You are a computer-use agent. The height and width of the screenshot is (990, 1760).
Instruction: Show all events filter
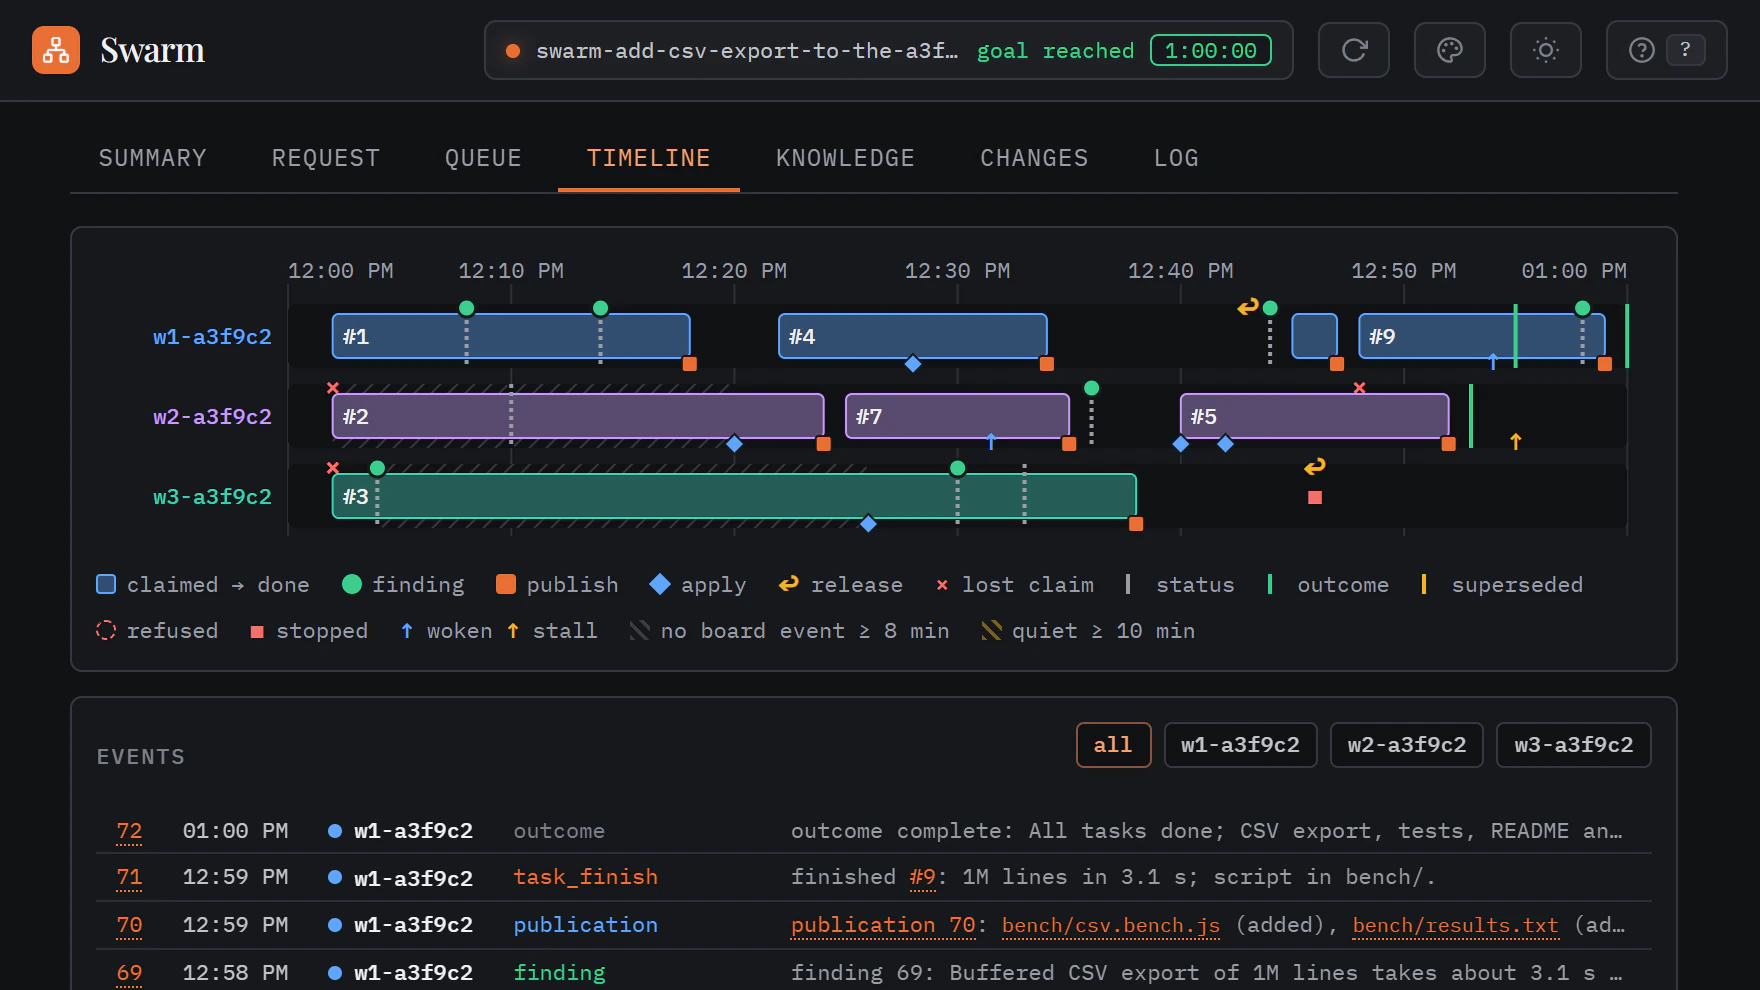point(1113,745)
